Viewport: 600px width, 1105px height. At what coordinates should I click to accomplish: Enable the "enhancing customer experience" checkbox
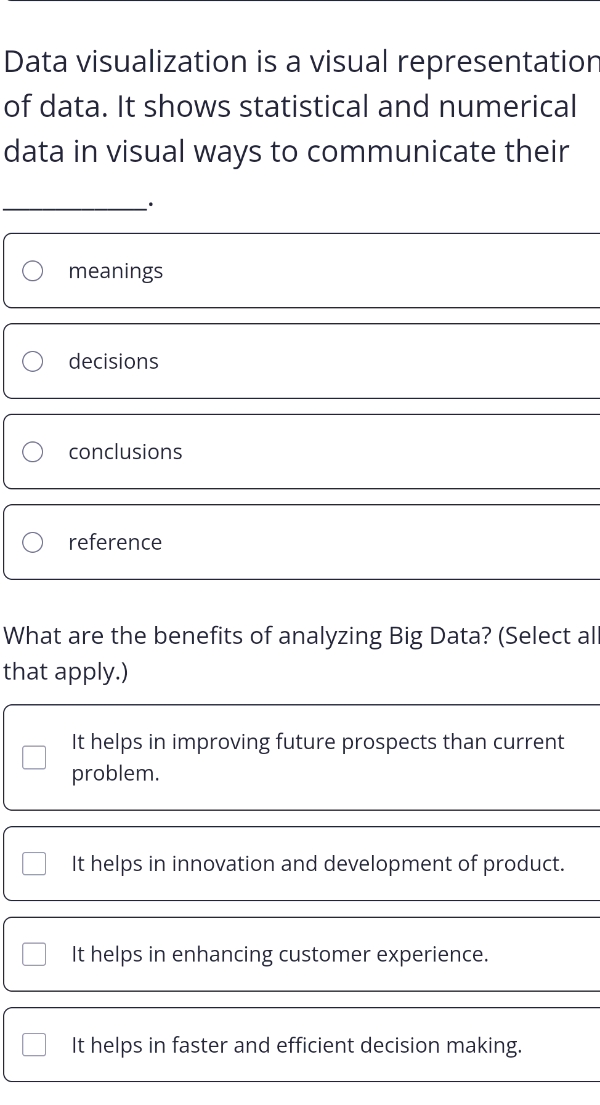click(34, 954)
